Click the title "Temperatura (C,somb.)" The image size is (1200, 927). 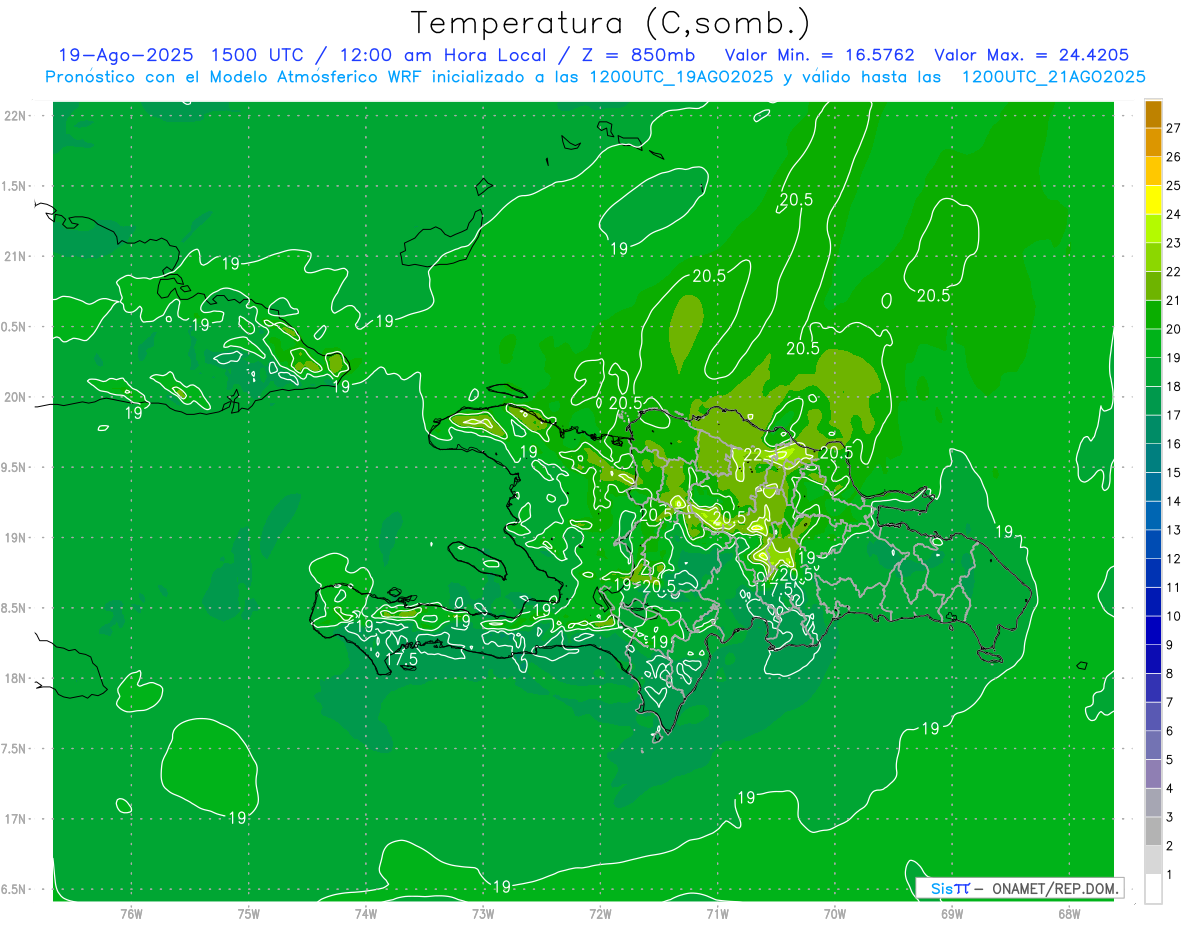610,23
